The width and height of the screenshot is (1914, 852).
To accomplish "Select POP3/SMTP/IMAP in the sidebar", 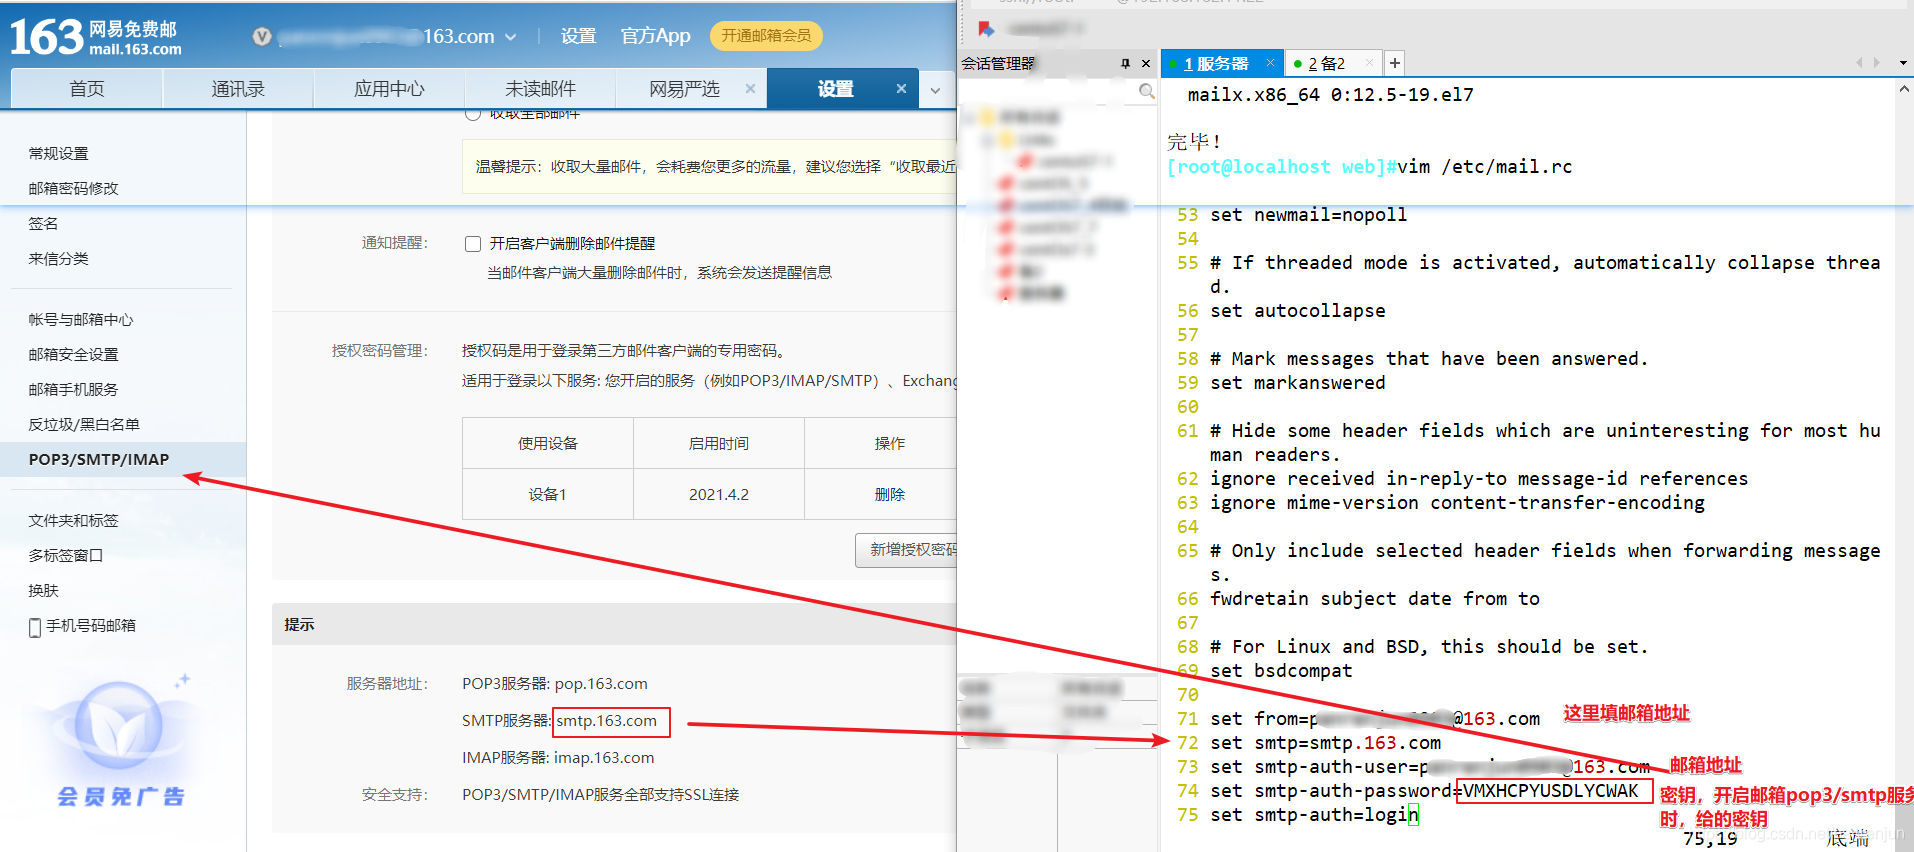I will [x=123, y=459].
